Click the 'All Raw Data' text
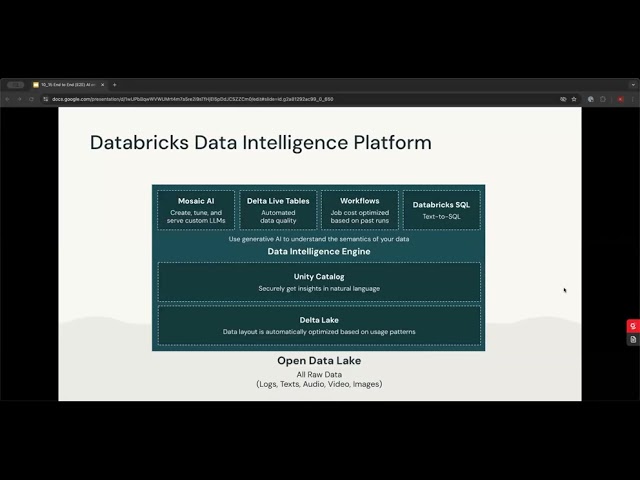The image size is (640, 480). tap(319, 374)
